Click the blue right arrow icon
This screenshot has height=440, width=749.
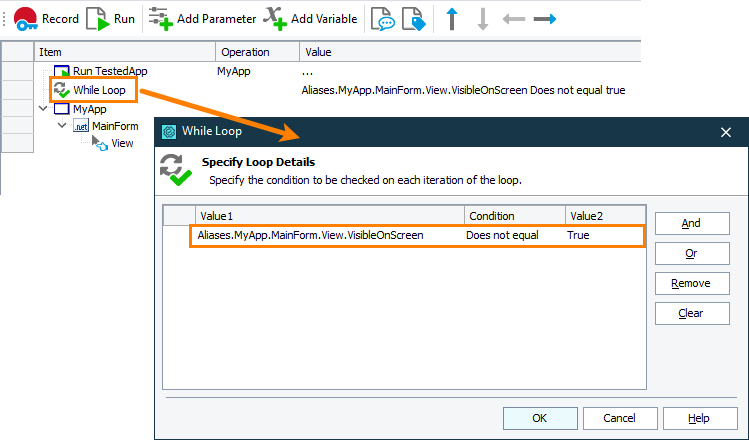[x=545, y=18]
